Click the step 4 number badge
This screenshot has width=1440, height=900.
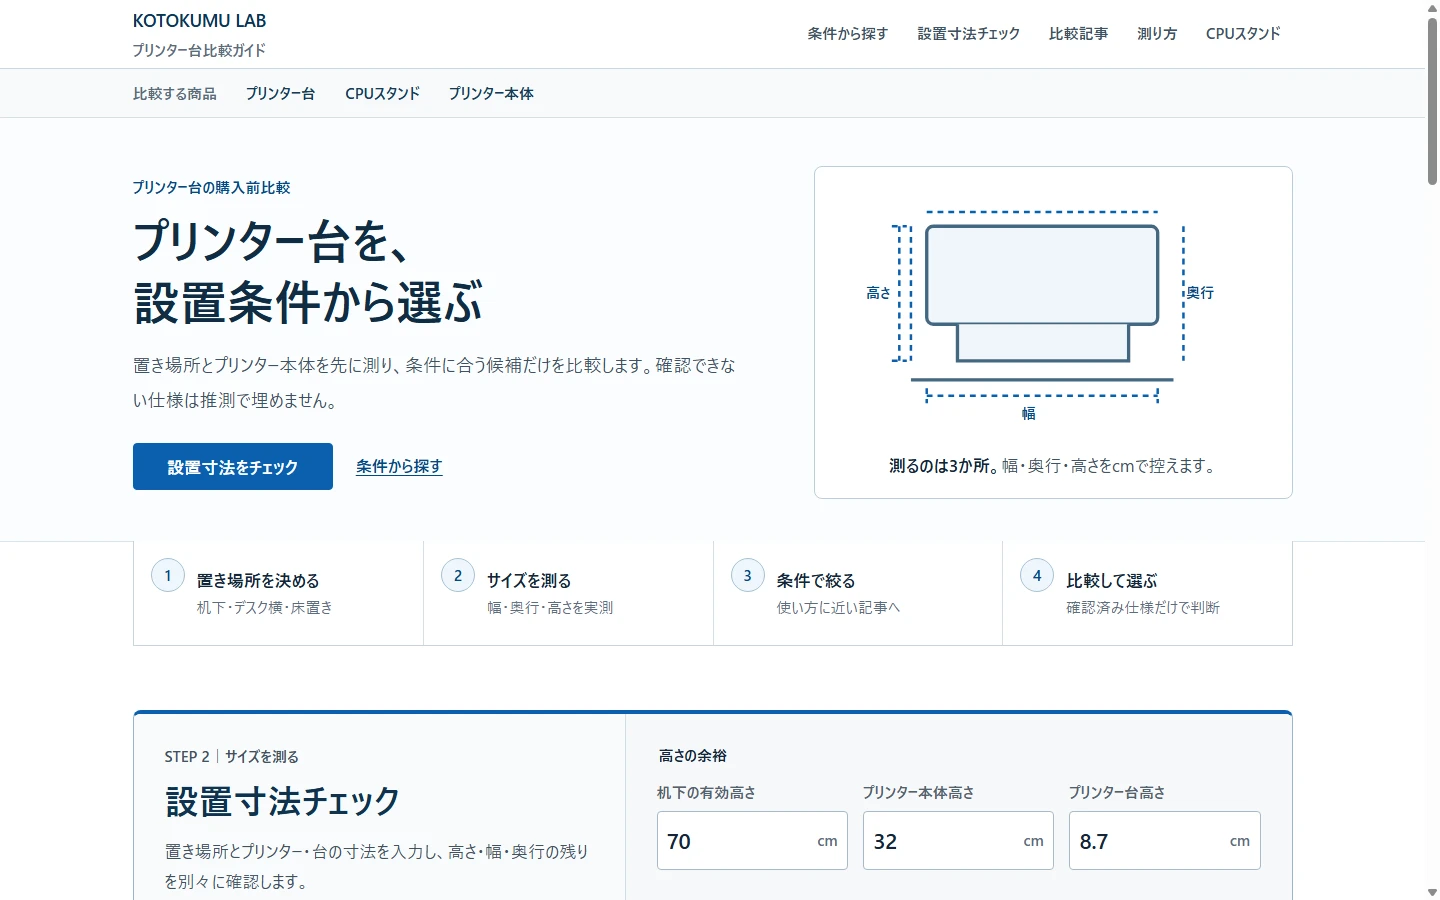coord(1037,575)
